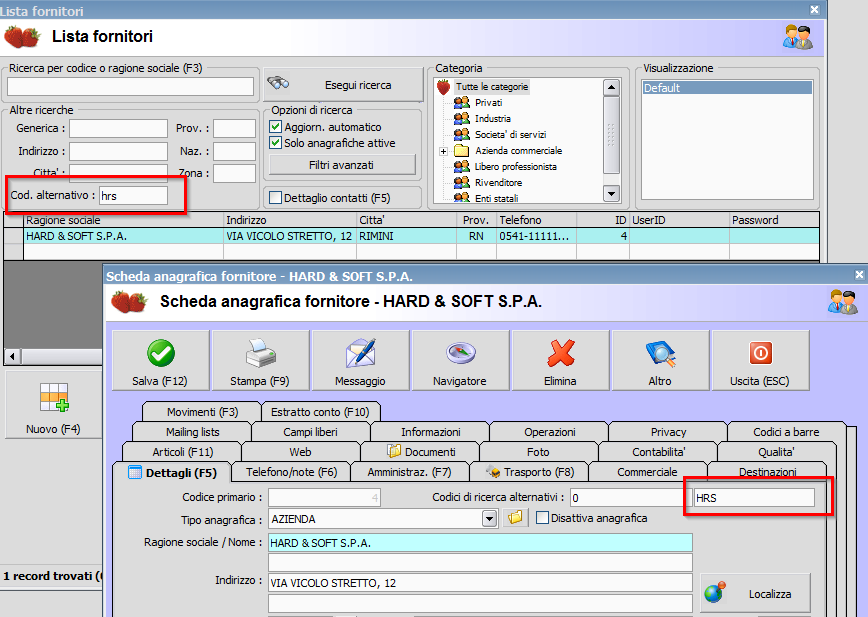Click the Telefono column header
This screenshot has height=617, width=868.
point(536,220)
